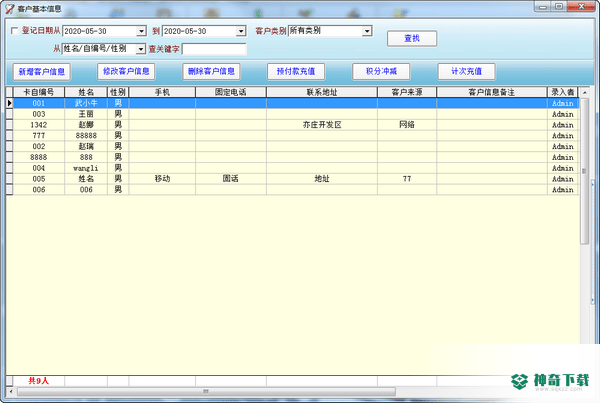Viewport: 600px width, 403px height.
Task: Click the 性别 column header
Action: click(x=118, y=92)
